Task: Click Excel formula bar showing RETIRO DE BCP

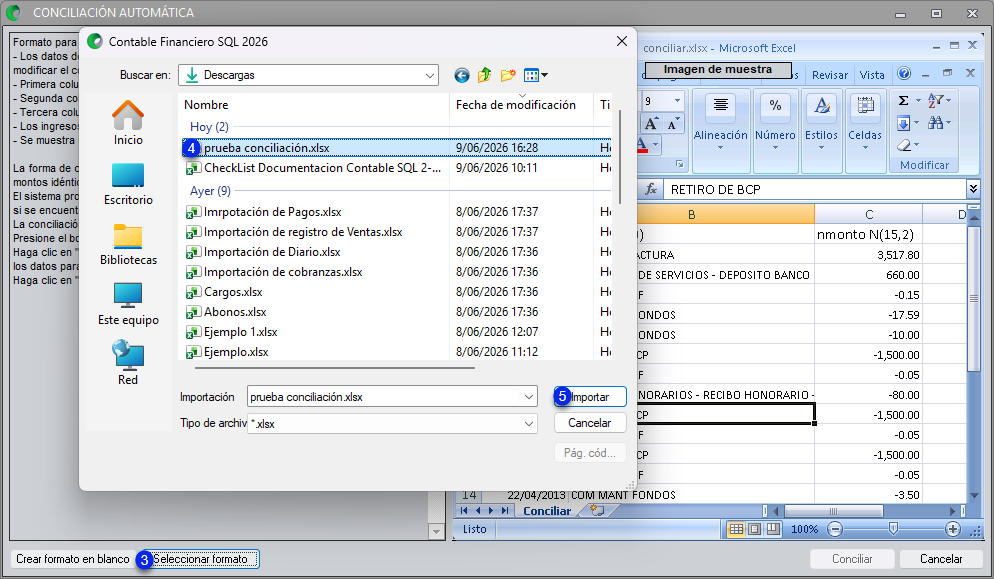Action: coord(814,189)
